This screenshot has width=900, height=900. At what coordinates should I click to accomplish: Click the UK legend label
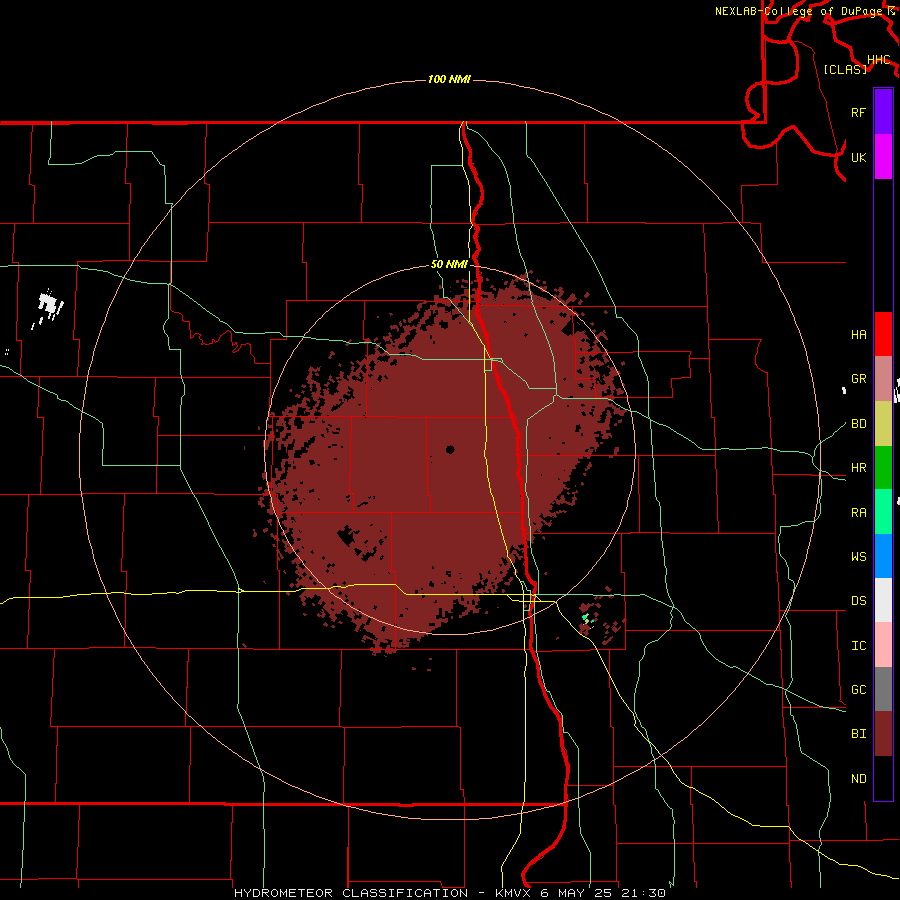coord(859,157)
